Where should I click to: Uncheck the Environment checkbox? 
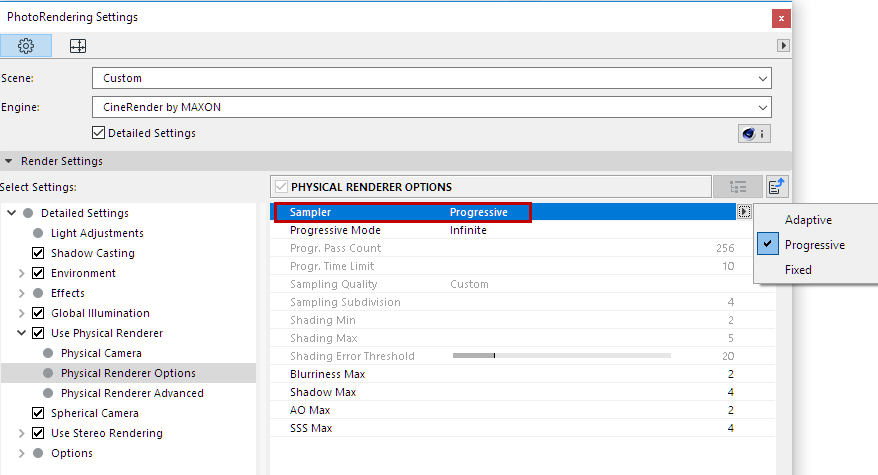coord(38,273)
